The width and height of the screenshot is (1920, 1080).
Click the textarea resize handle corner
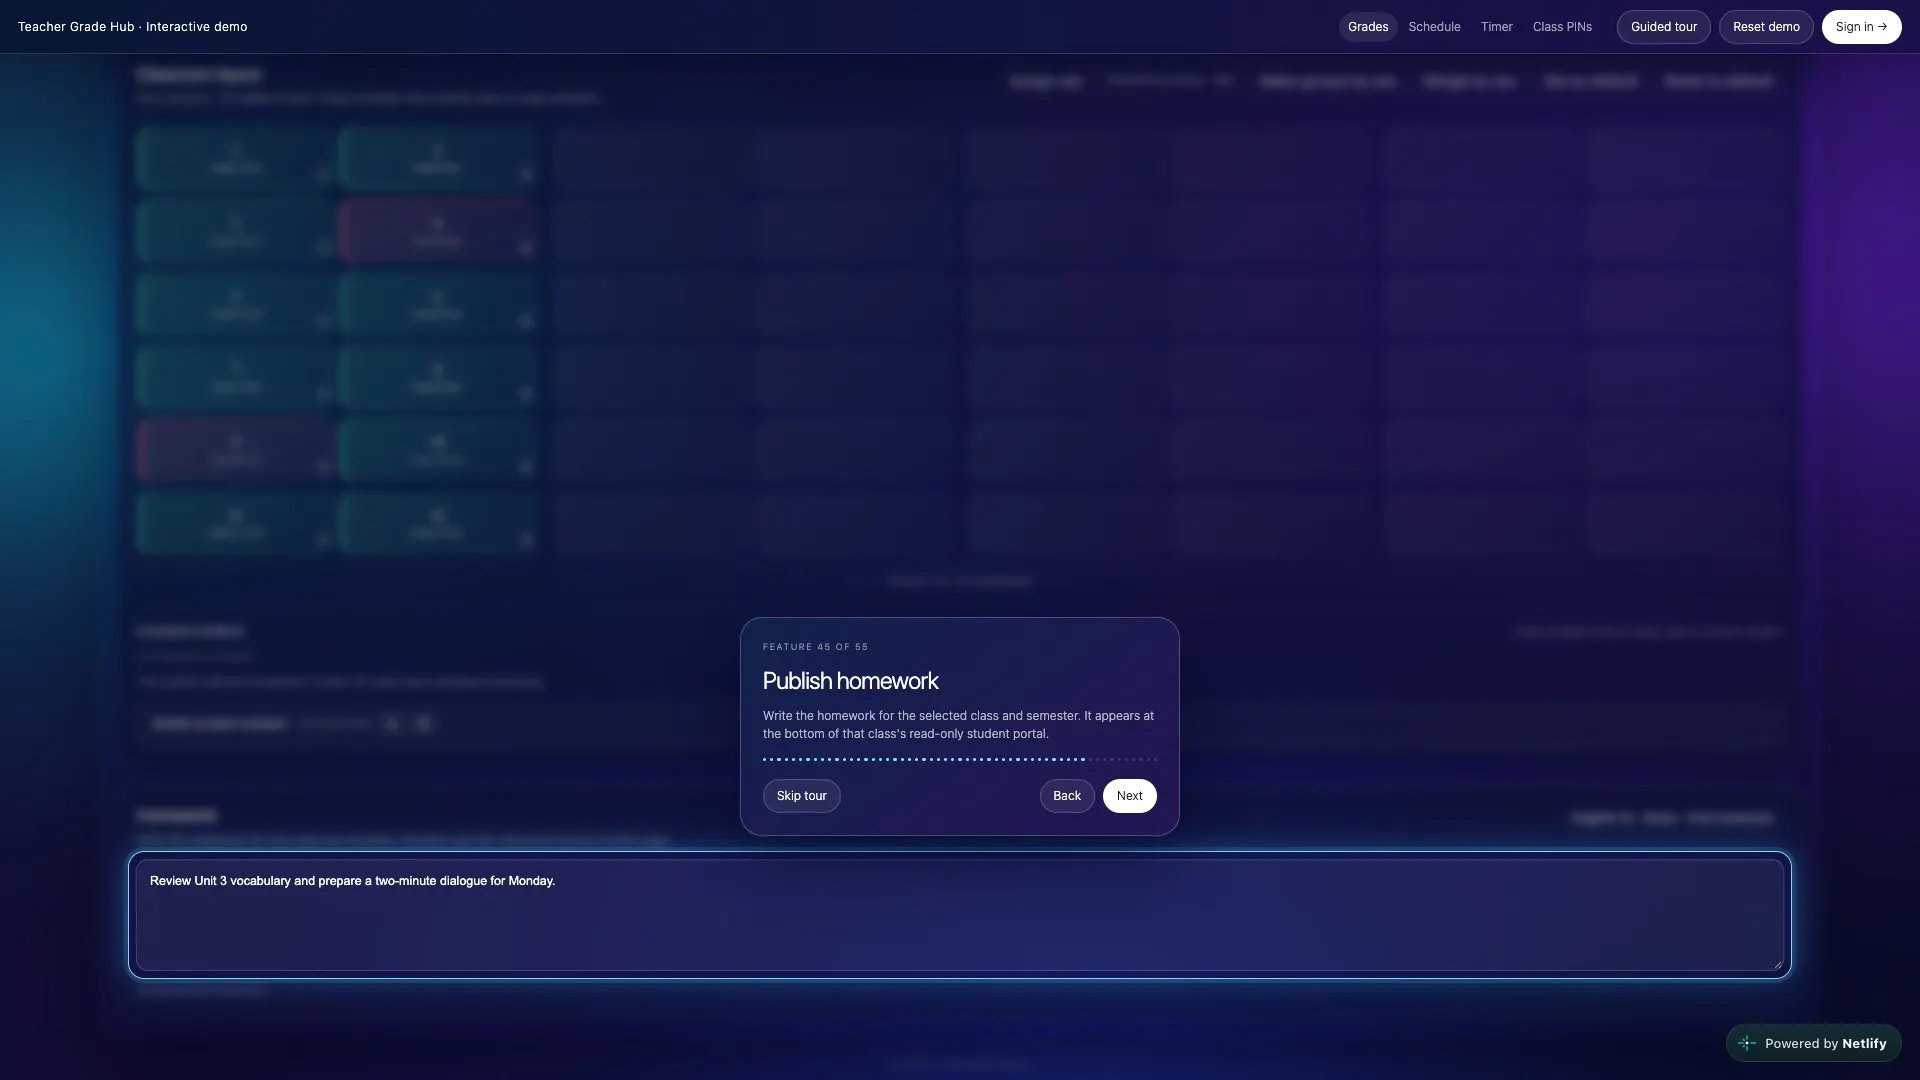click(1777, 964)
